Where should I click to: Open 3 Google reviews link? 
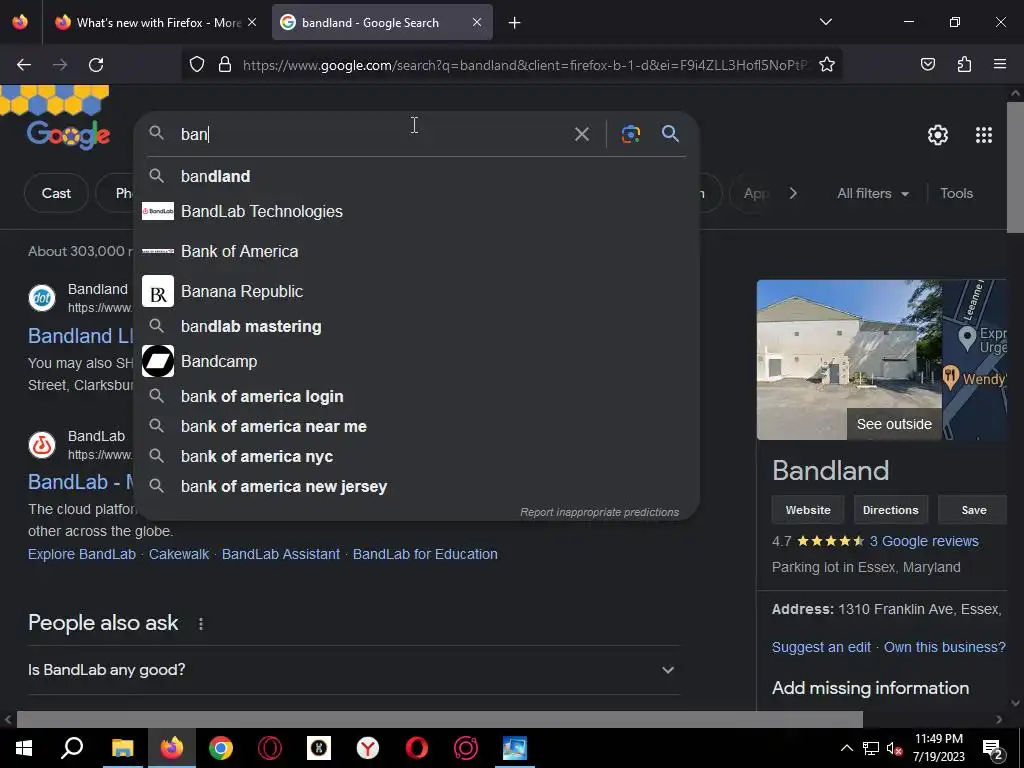[x=924, y=541]
